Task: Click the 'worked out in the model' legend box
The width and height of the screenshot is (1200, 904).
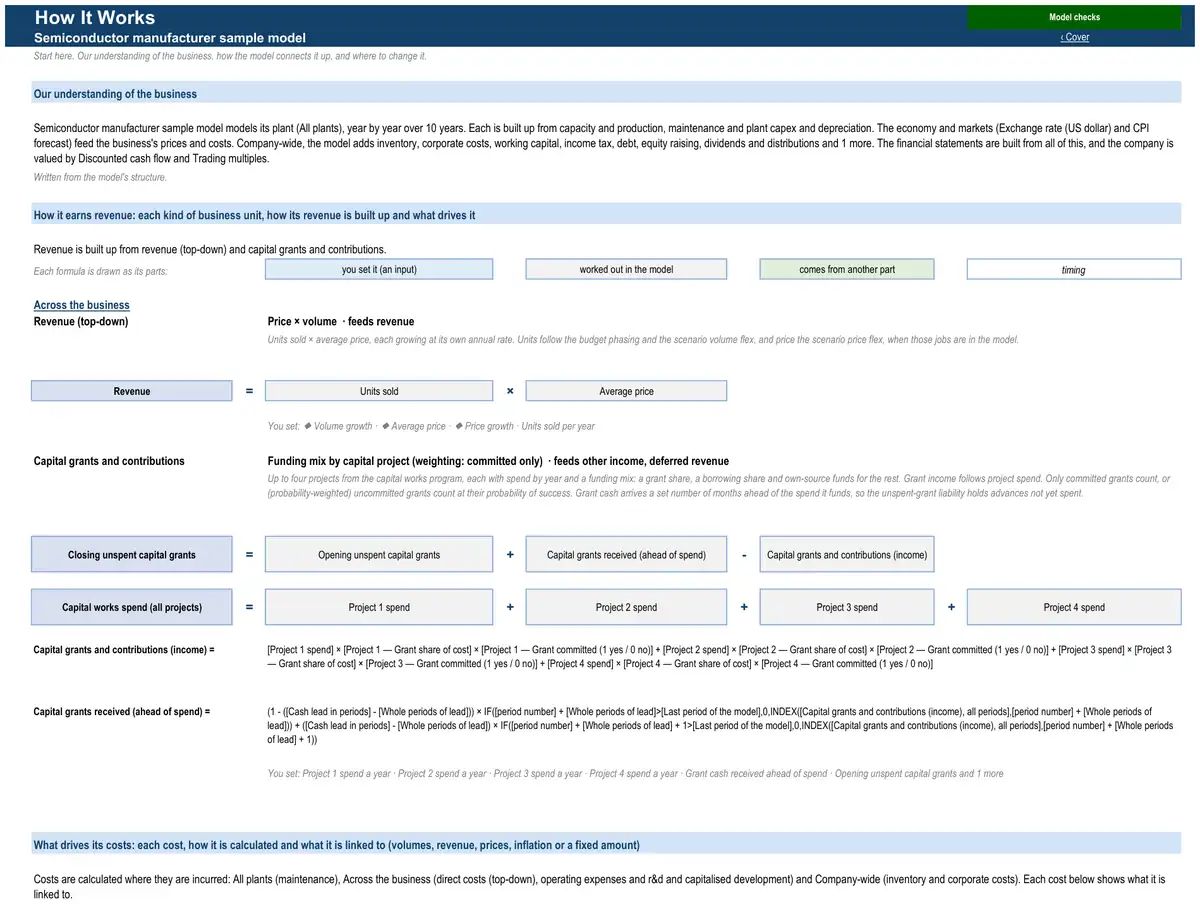Action: 626,269
